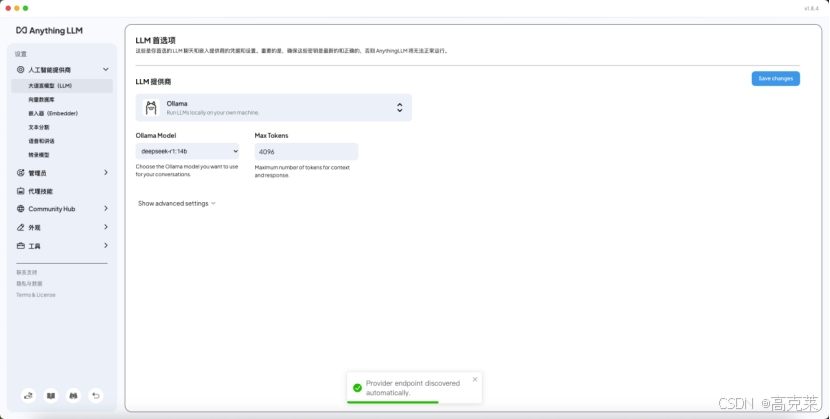This screenshot has width=830, height=419.
Task: Open the 转录模型 settings page
Action: (39, 155)
